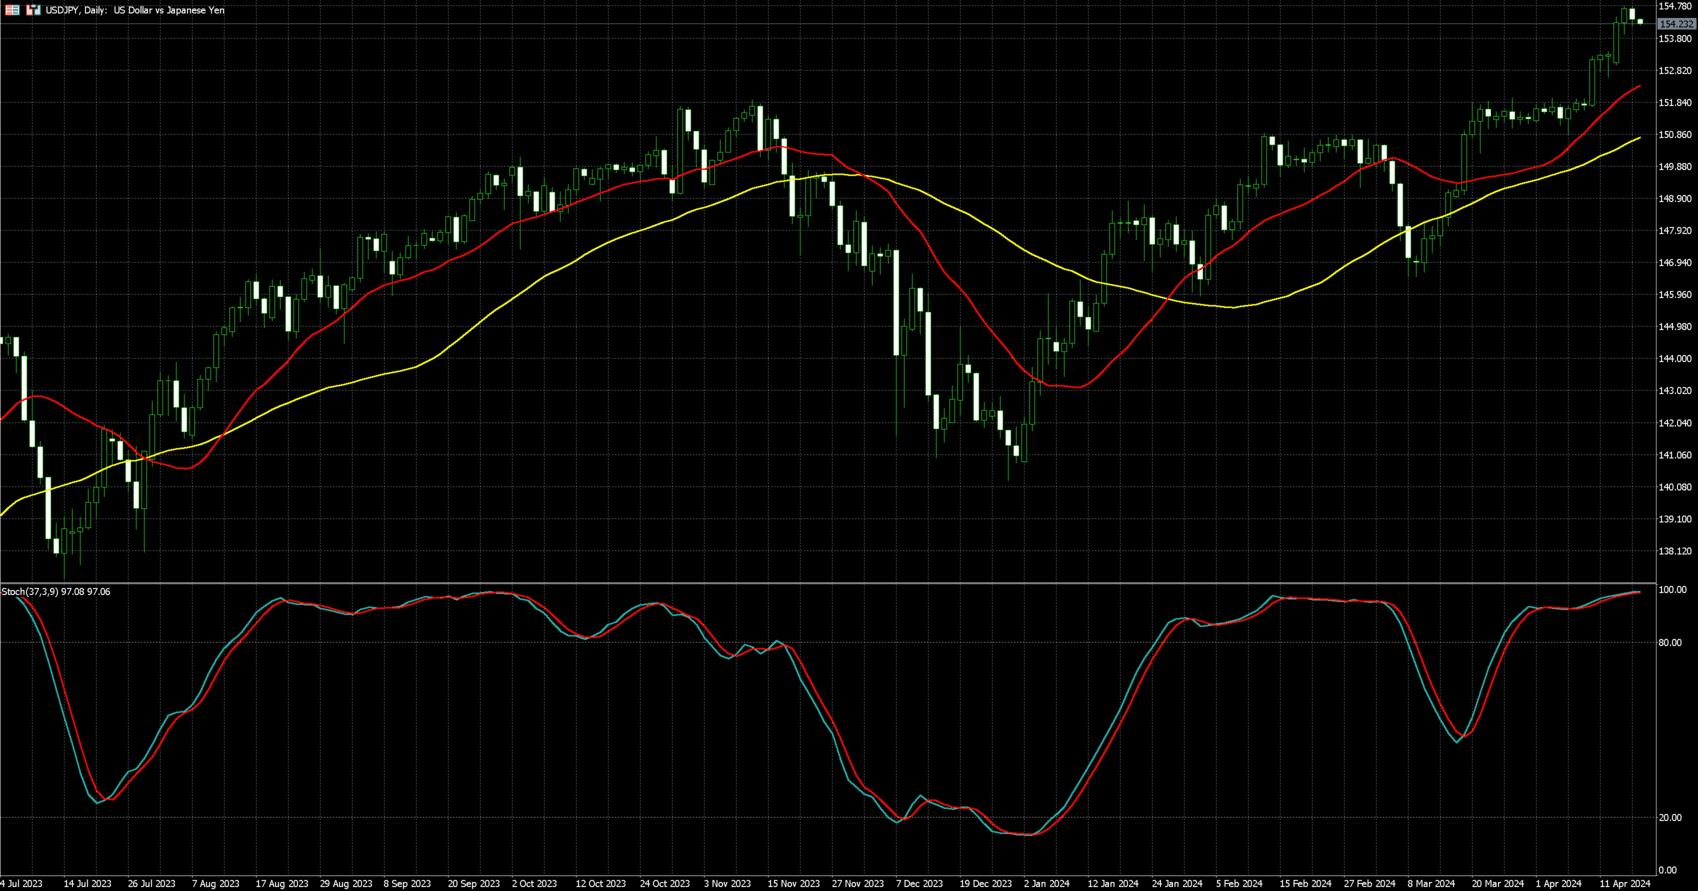Image resolution: width=1698 pixels, height=891 pixels.
Task: Click the highlighted current price 154.232 tag
Action: [1676, 24]
